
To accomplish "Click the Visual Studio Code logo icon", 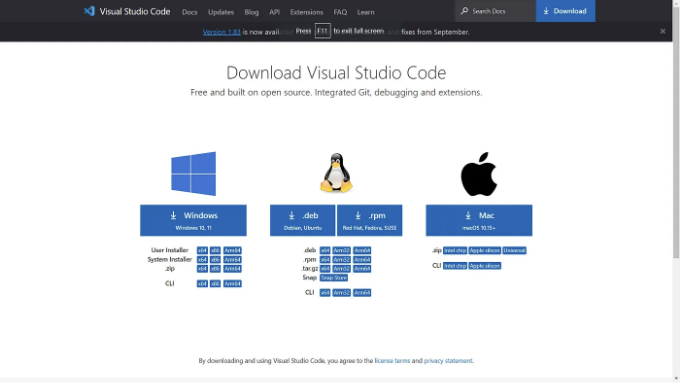I will pos(89,11).
